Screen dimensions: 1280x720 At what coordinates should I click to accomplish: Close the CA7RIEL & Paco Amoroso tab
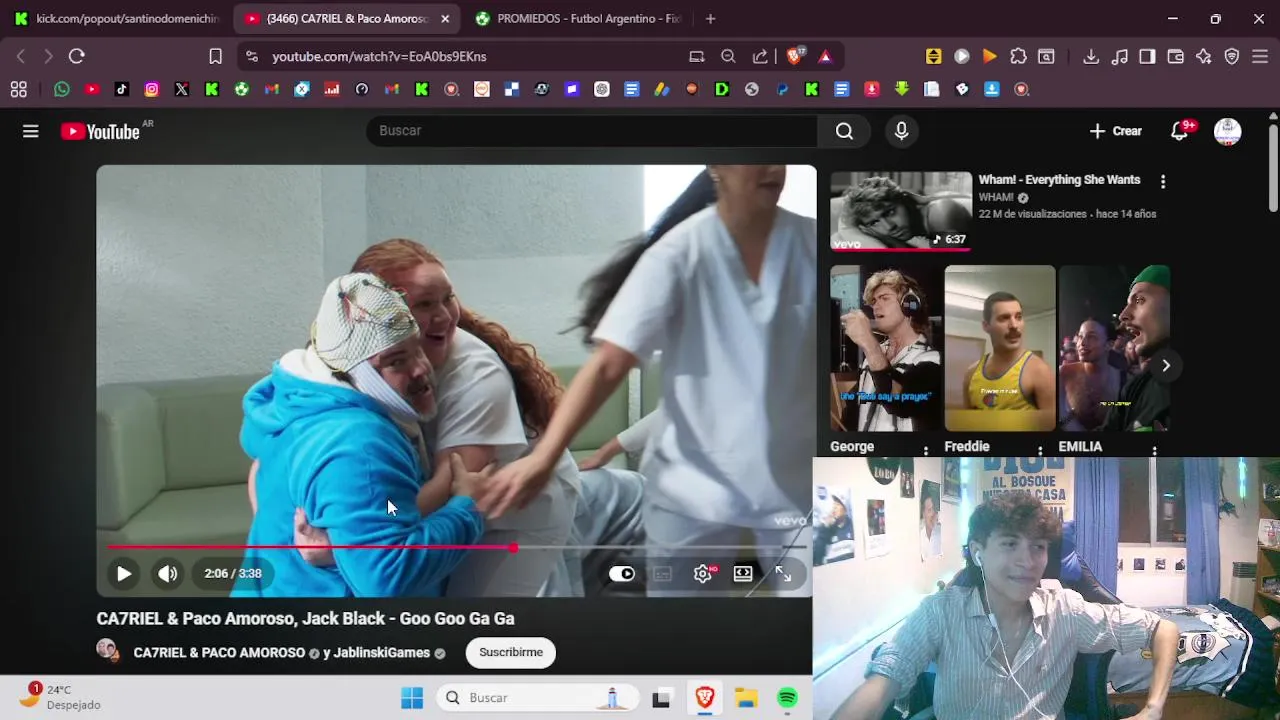coord(445,18)
